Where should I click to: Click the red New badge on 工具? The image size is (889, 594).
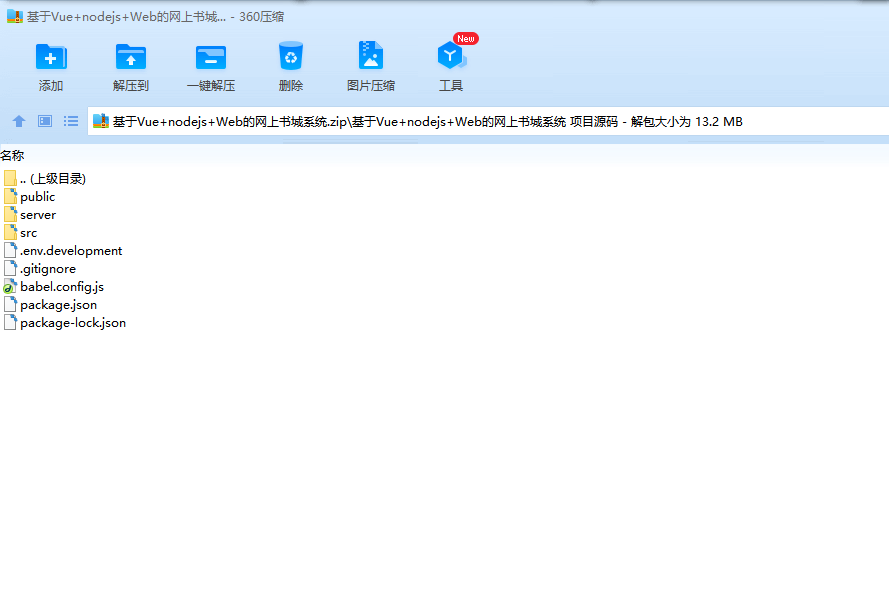[x=466, y=39]
